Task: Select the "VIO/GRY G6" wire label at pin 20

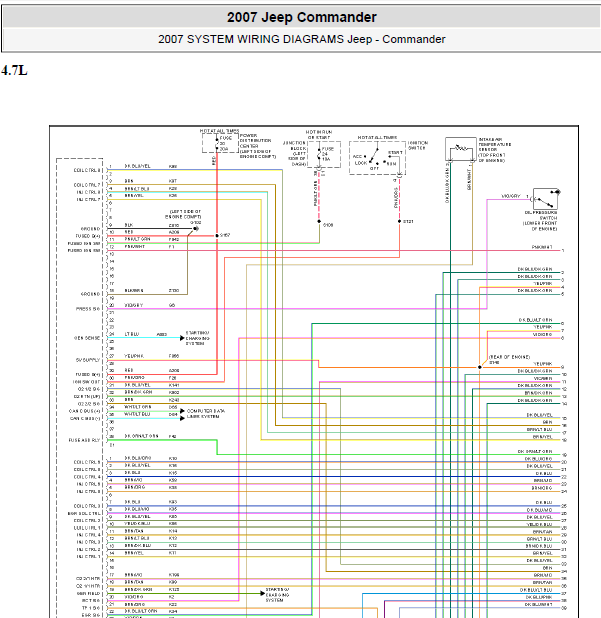Action: tap(150, 305)
